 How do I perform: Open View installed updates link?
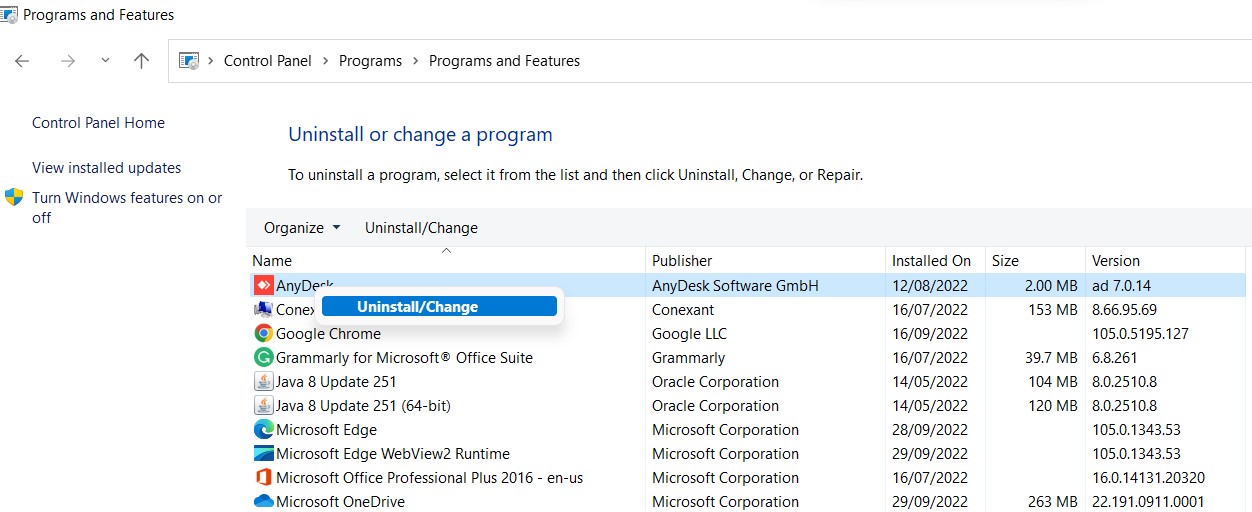106,168
